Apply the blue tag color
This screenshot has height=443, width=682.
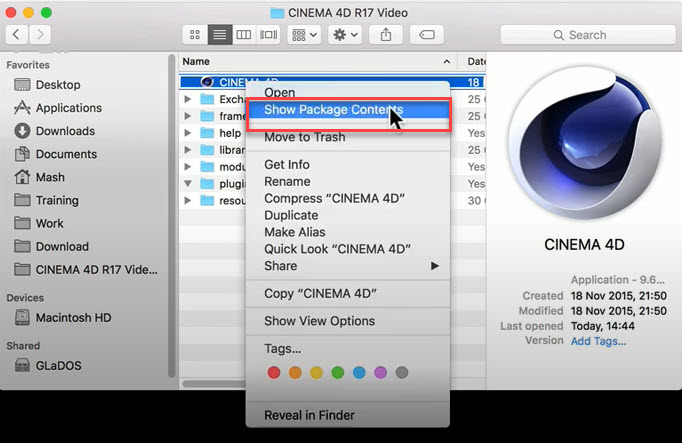[x=359, y=373]
